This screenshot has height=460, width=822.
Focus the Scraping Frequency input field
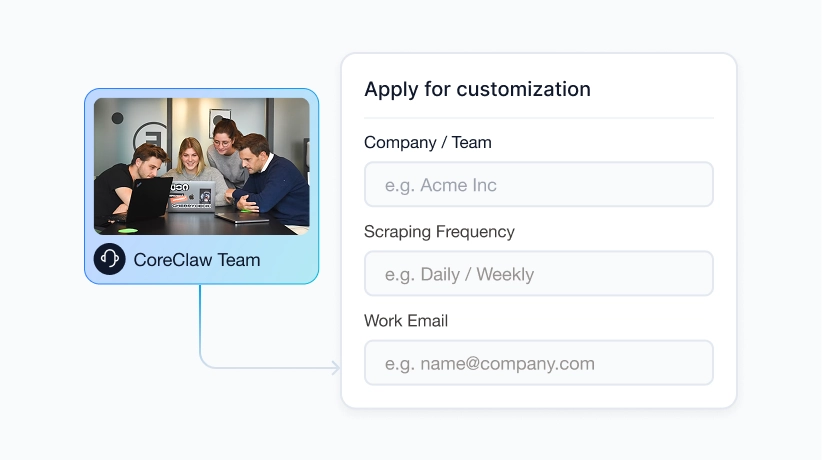[x=538, y=274]
